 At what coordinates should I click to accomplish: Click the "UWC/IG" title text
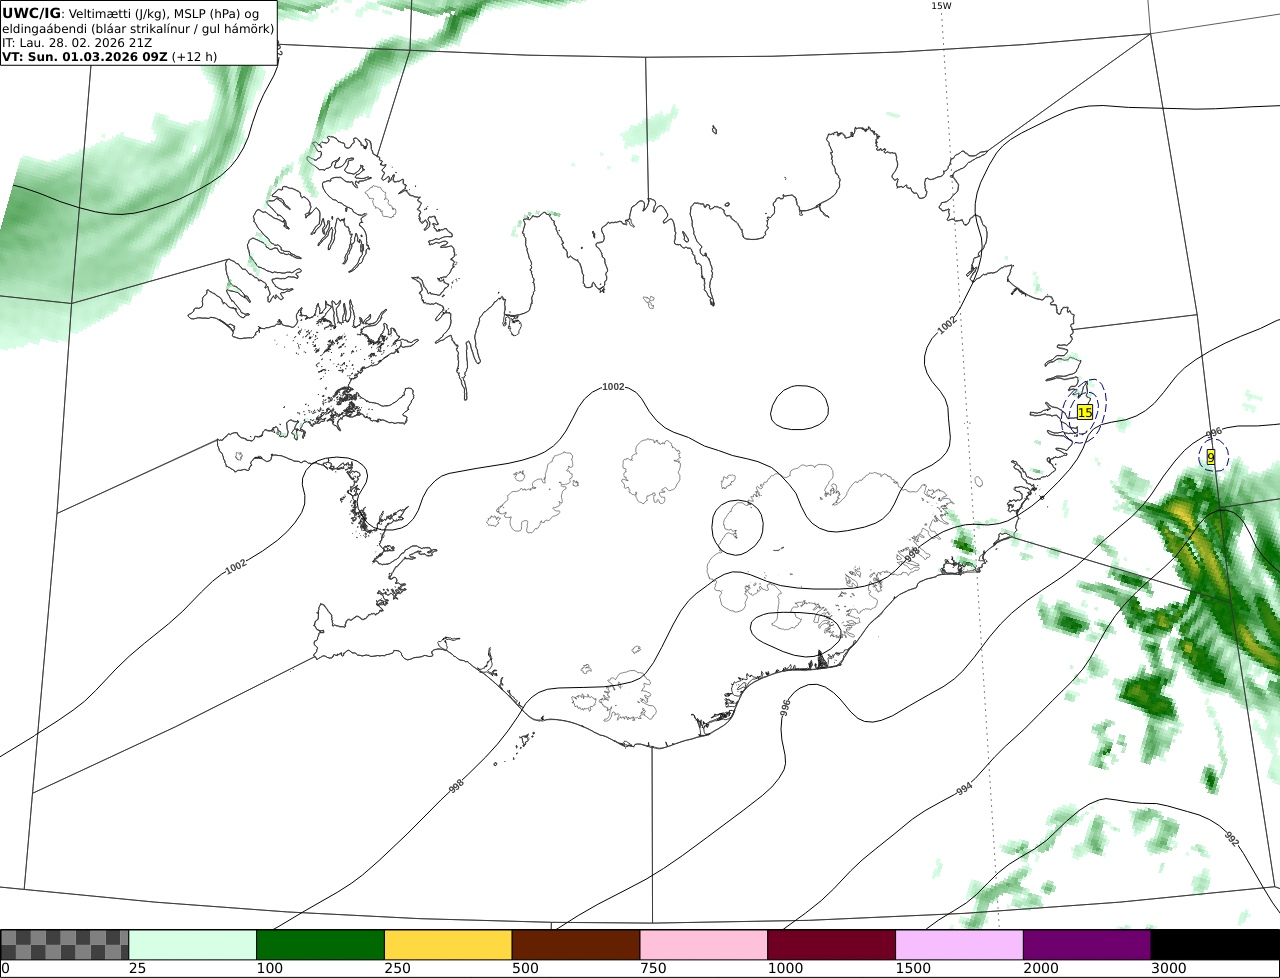coord(31,13)
